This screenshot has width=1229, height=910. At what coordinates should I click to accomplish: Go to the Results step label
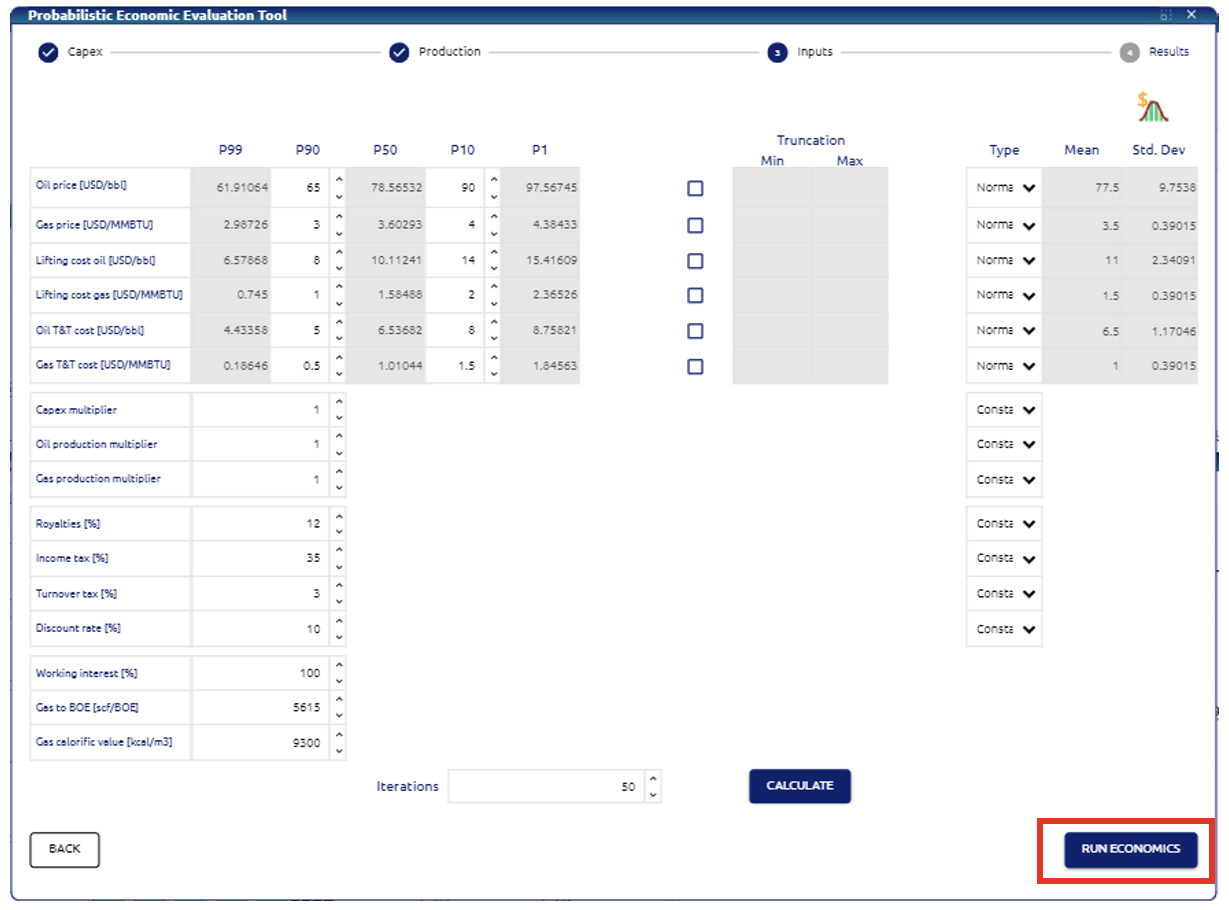coord(1168,52)
